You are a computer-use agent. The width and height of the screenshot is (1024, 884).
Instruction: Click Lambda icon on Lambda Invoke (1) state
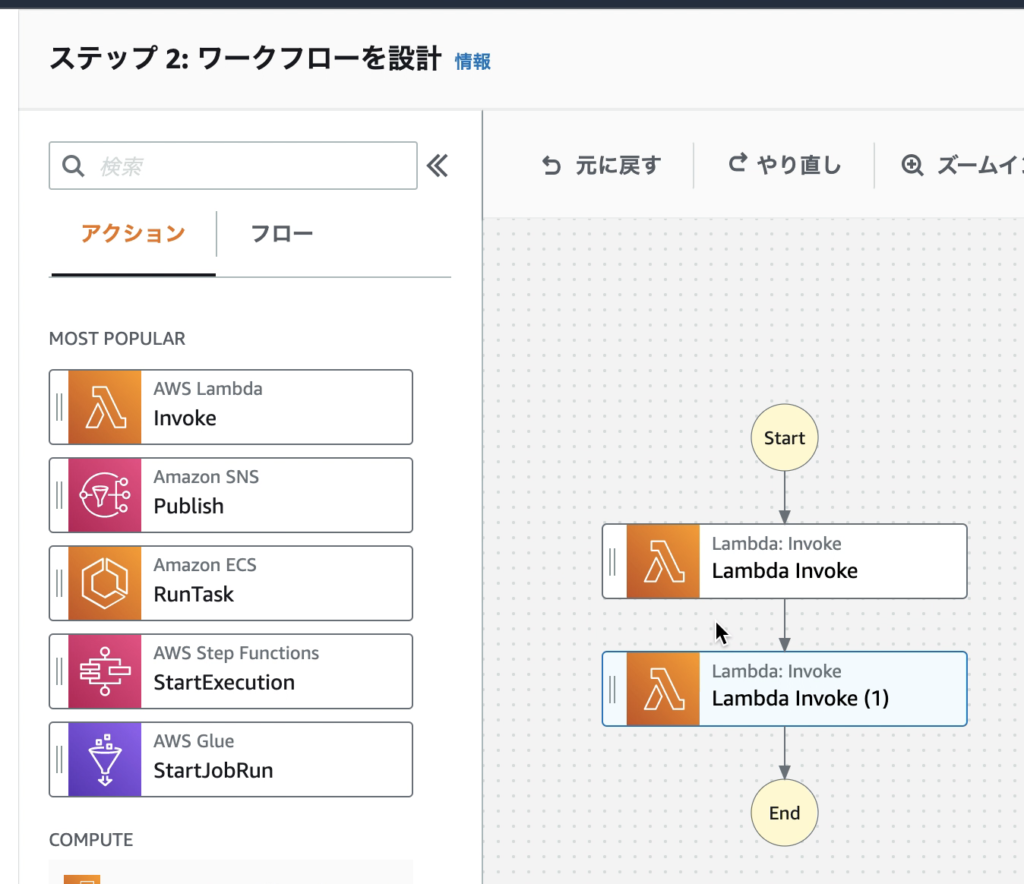pyautogui.click(x=663, y=689)
